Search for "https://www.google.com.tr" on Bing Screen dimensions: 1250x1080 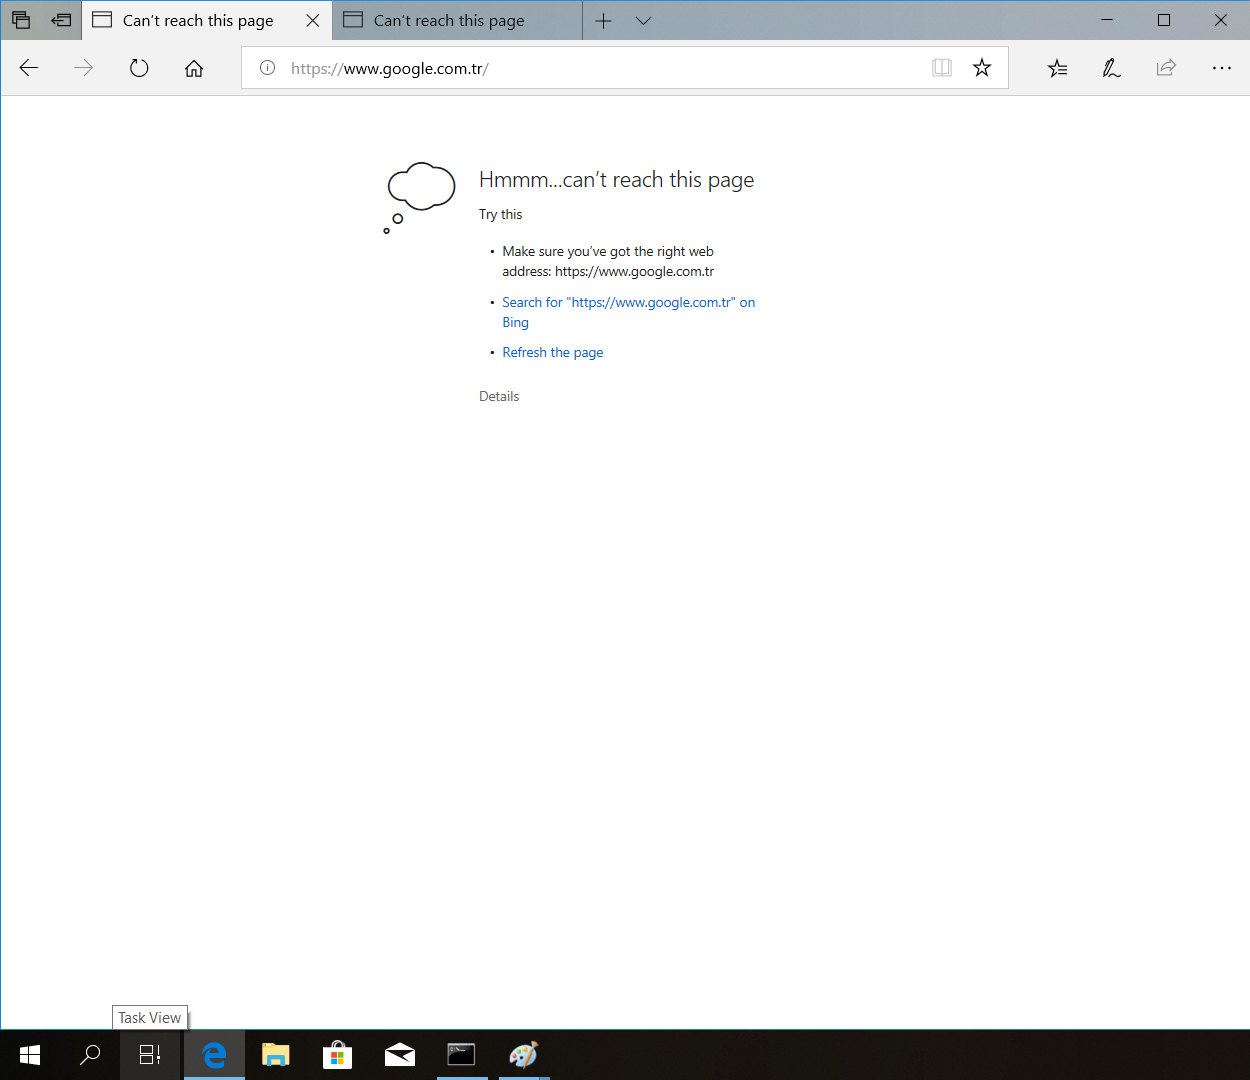[x=629, y=312]
